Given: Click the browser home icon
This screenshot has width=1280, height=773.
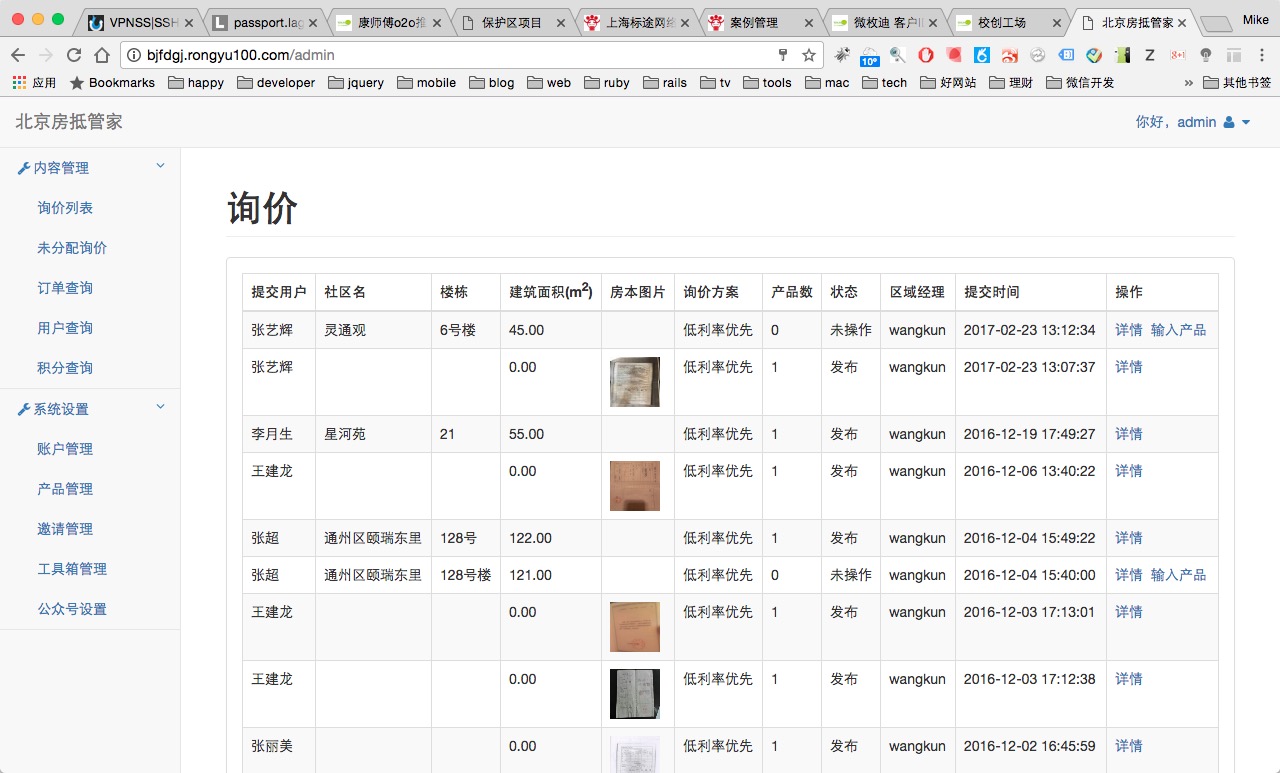Looking at the screenshot, I should 102,55.
